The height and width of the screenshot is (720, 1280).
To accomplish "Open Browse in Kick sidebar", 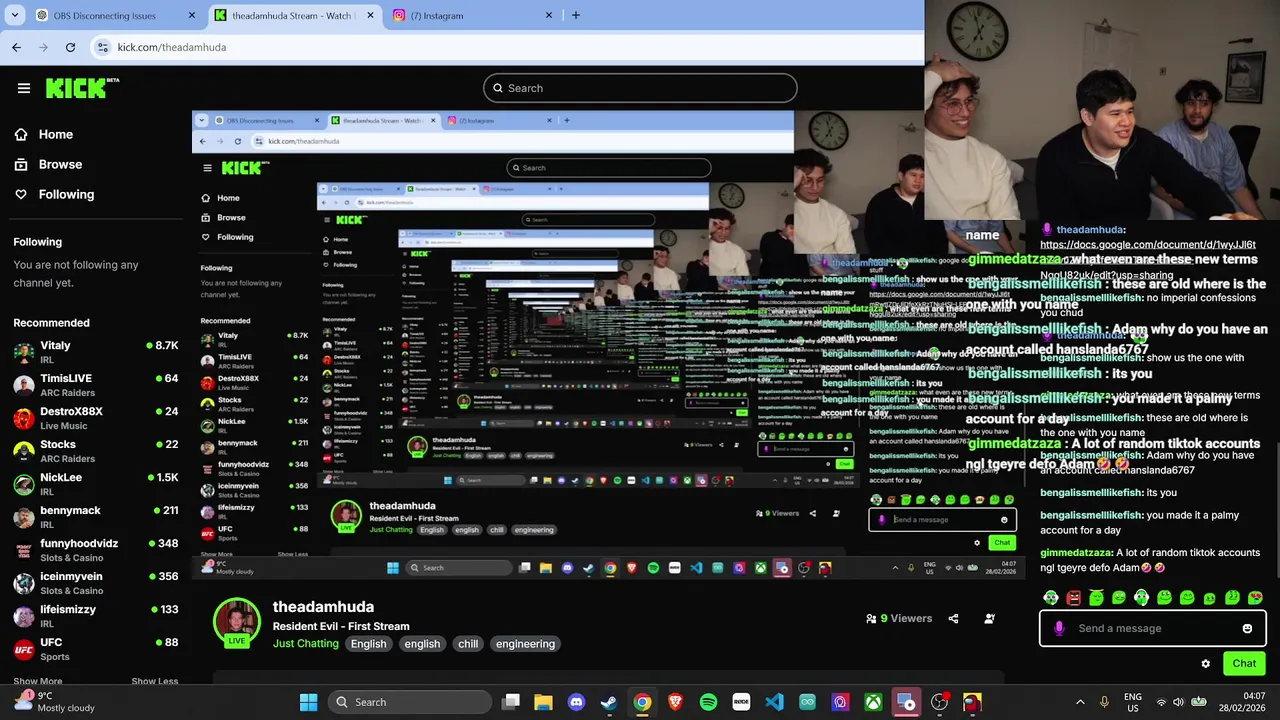I will tap(48, 164).
